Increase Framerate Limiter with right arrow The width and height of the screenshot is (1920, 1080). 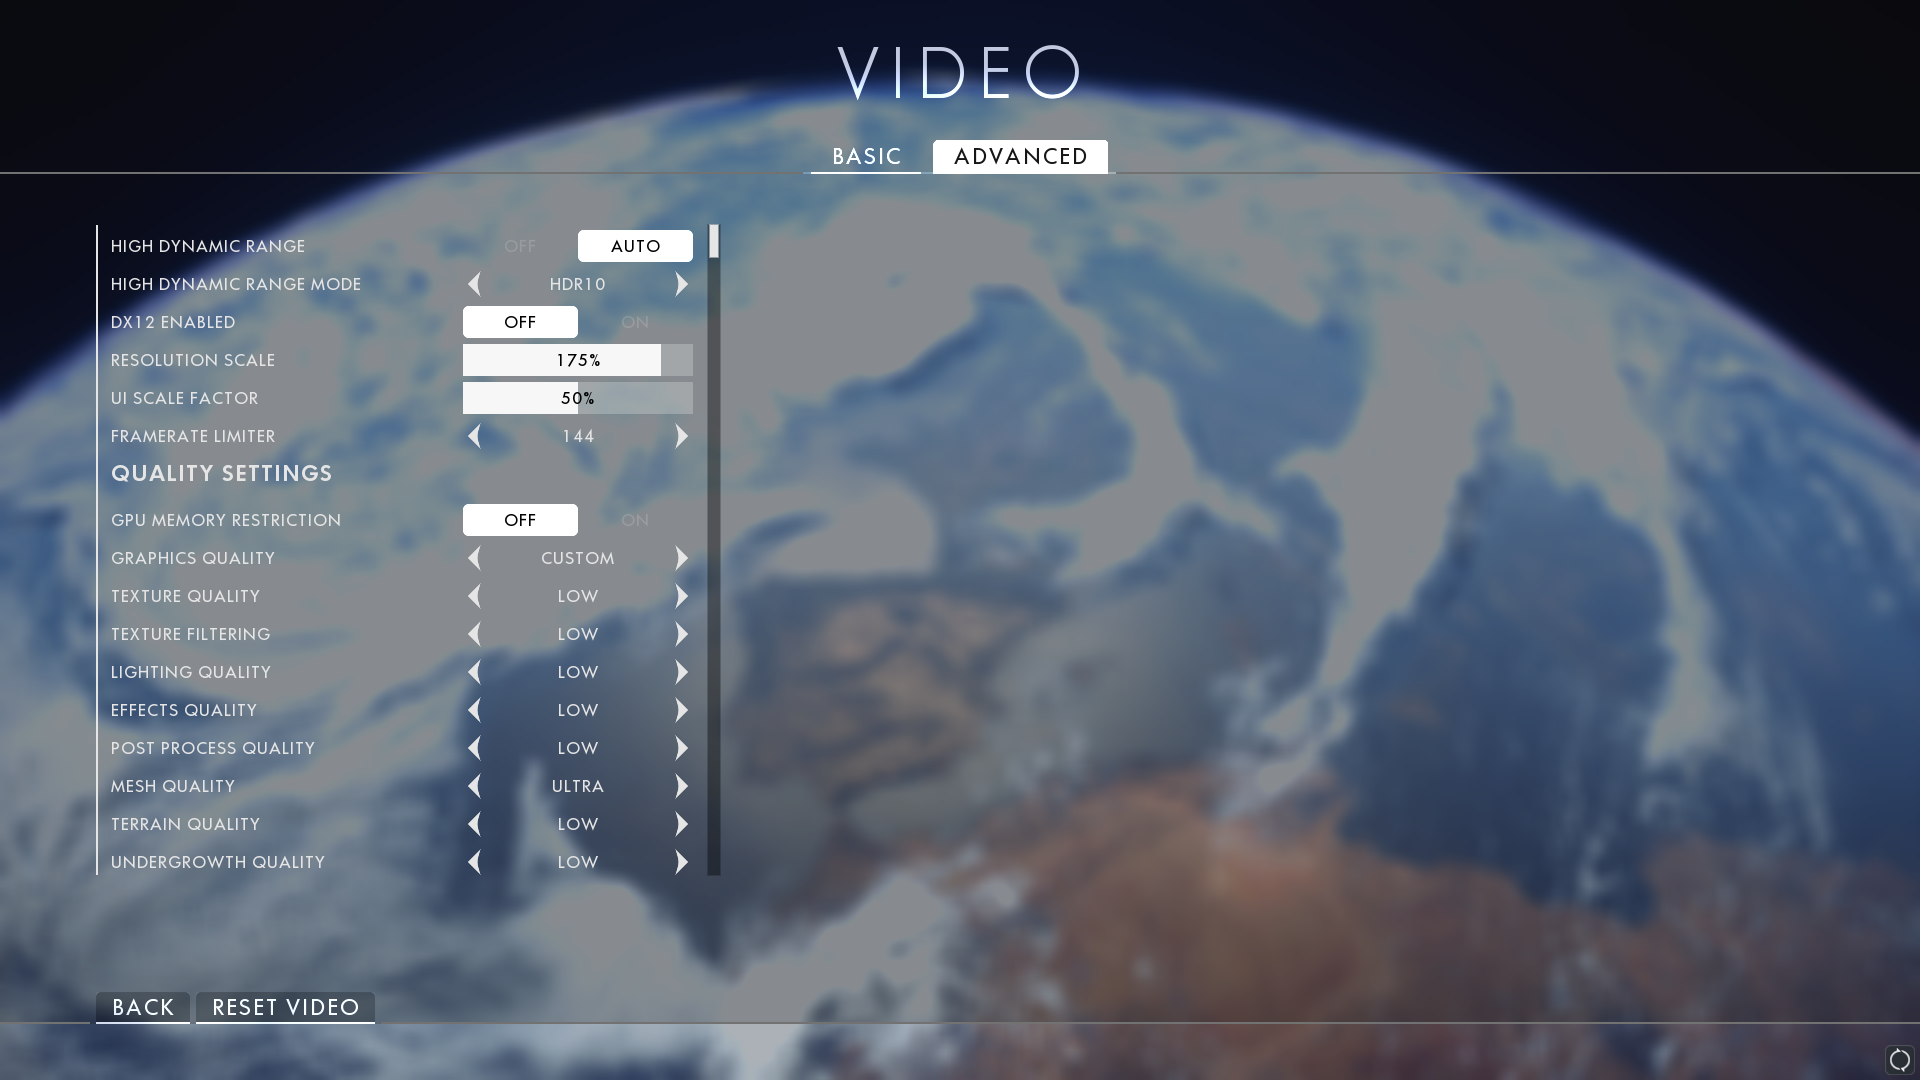(682, 436)
